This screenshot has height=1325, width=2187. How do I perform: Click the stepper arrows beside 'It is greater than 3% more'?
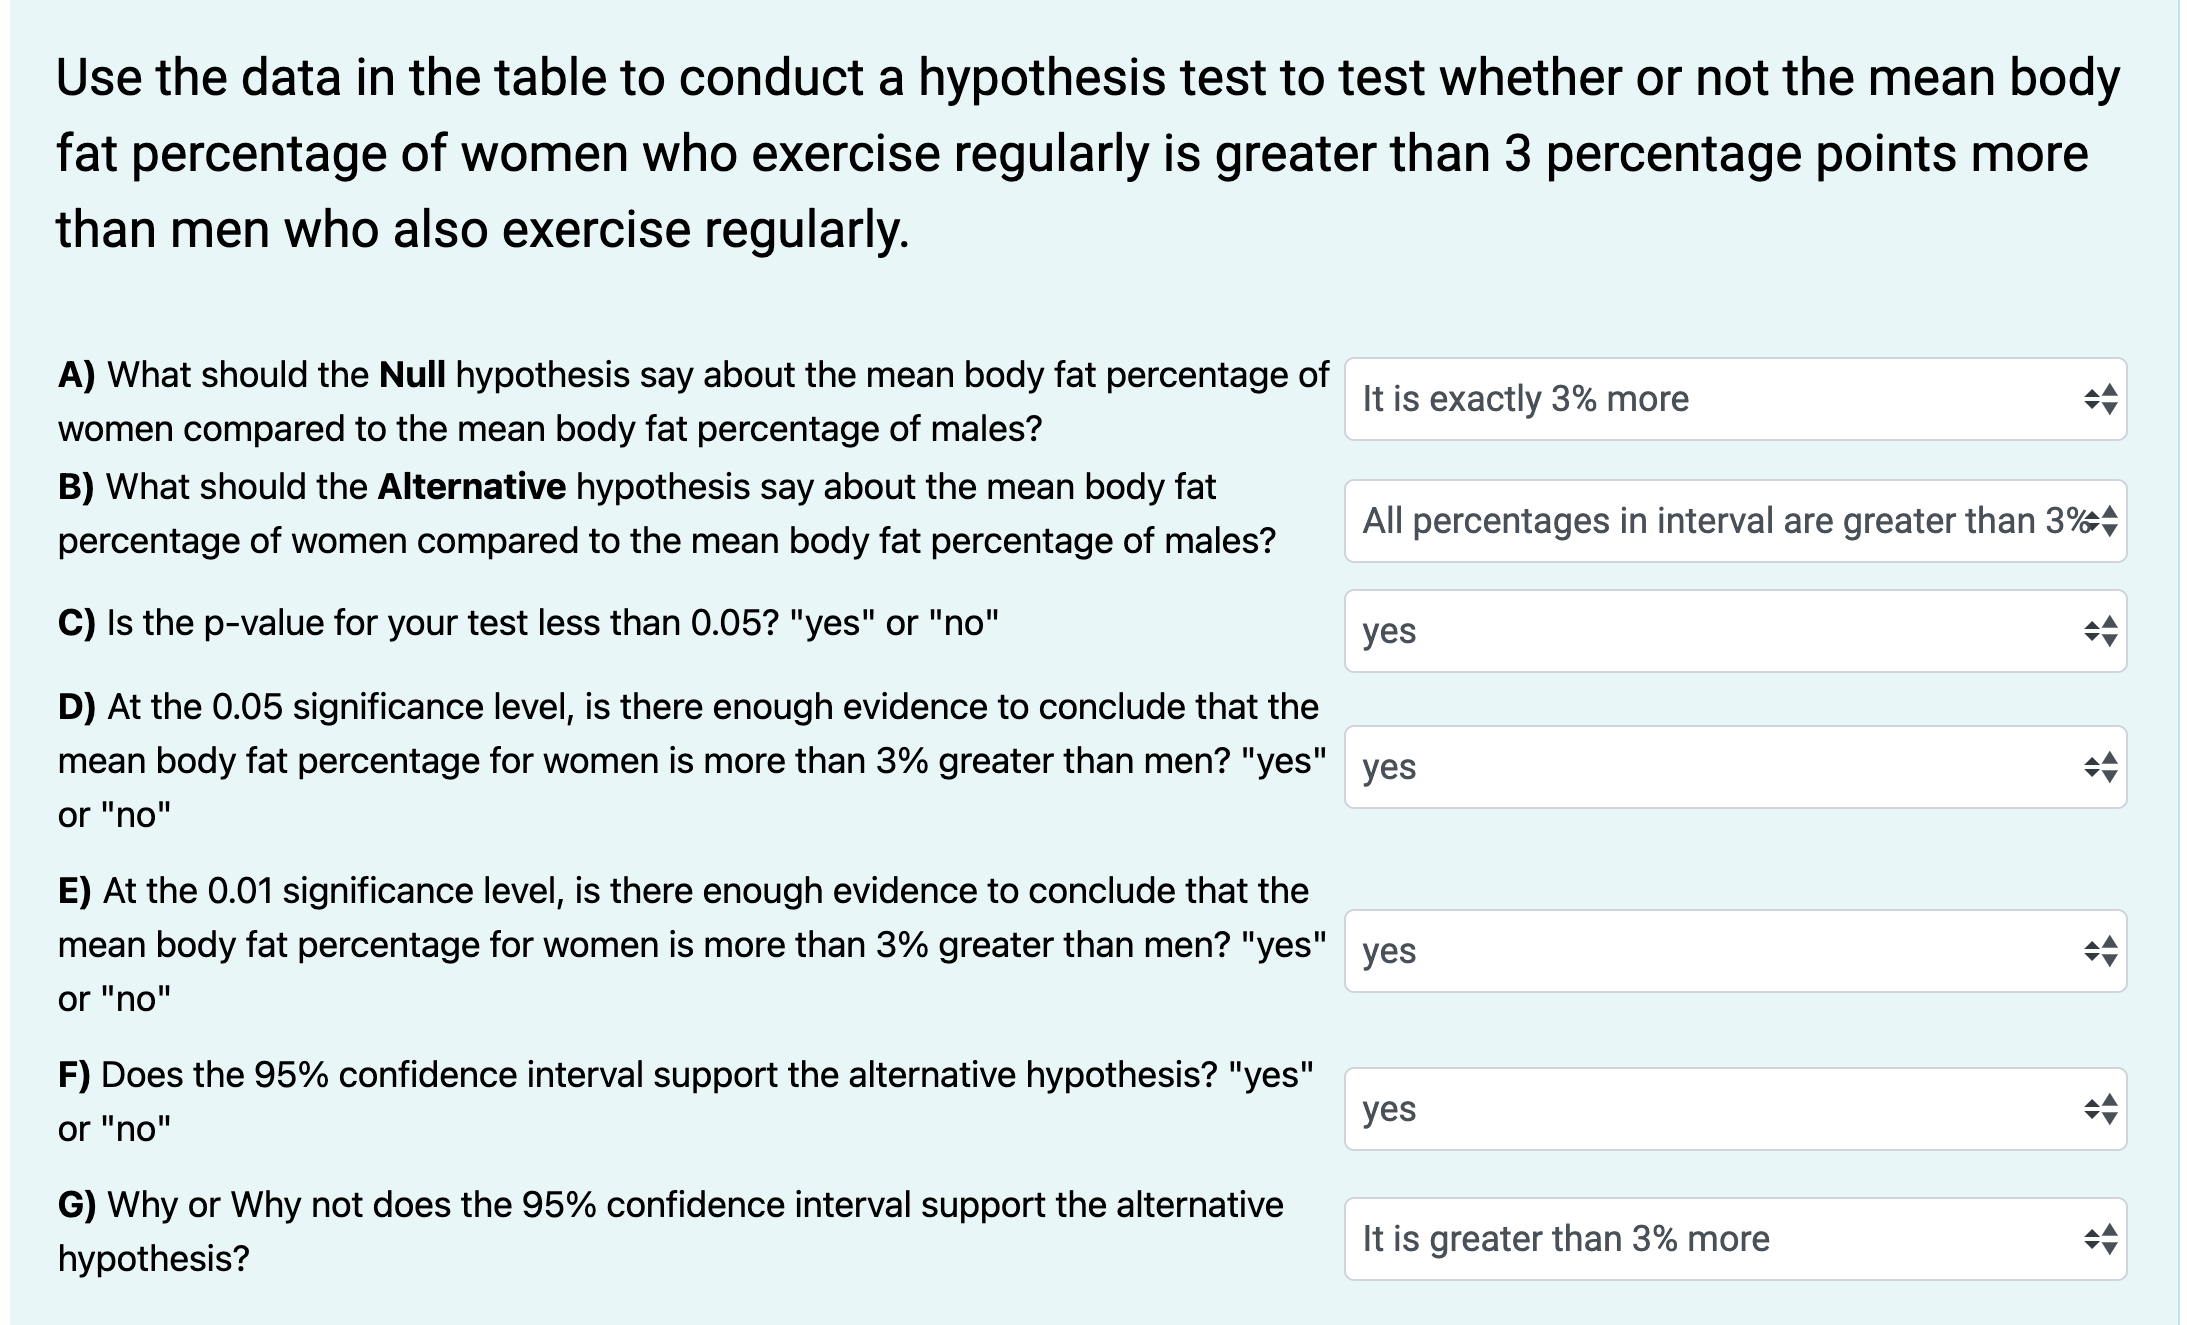(x=2099, y=1239)
